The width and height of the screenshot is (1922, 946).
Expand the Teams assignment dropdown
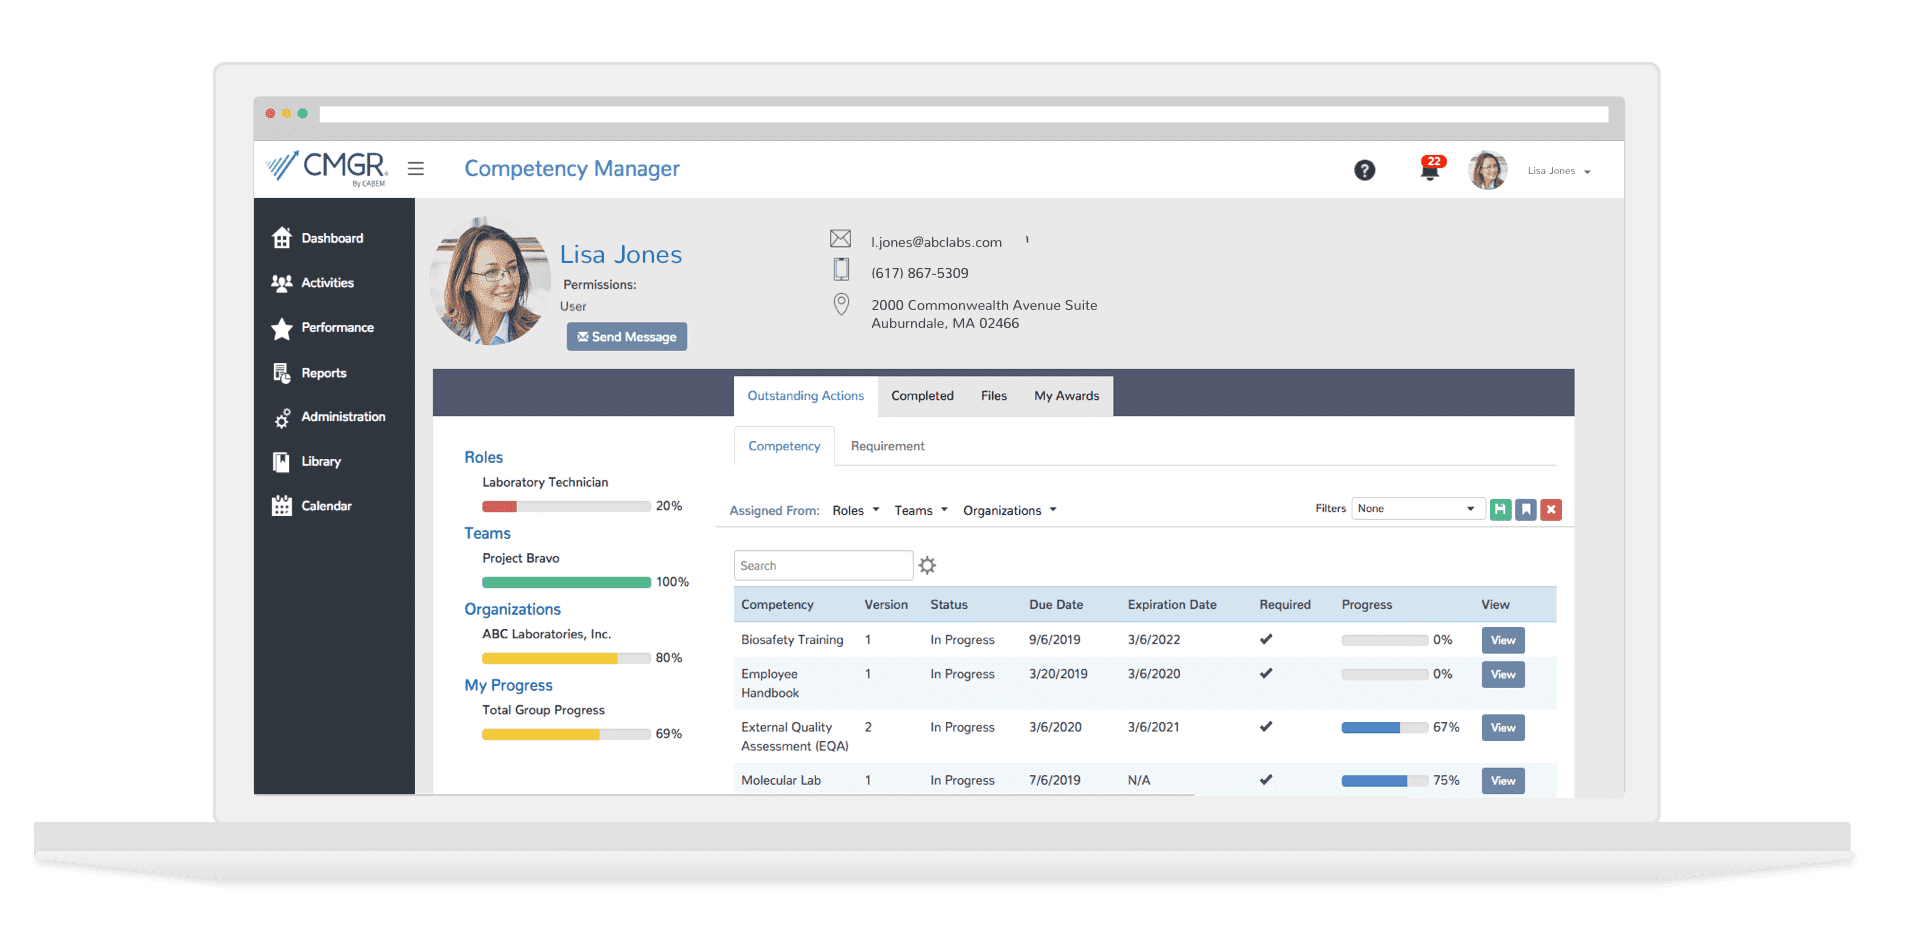pyautogui.click(x=919, y=510)
